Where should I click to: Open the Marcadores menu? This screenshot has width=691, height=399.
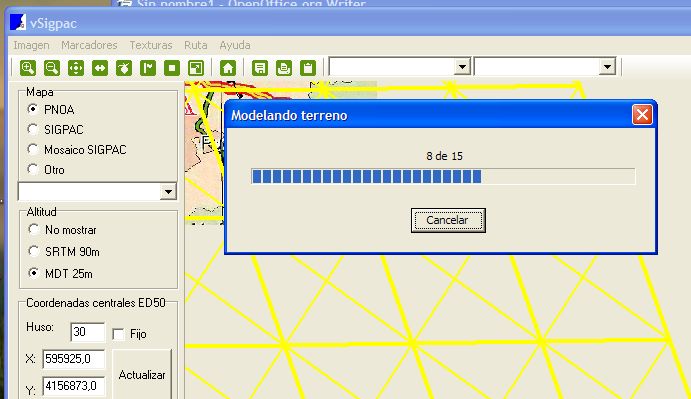click(89, 45)
